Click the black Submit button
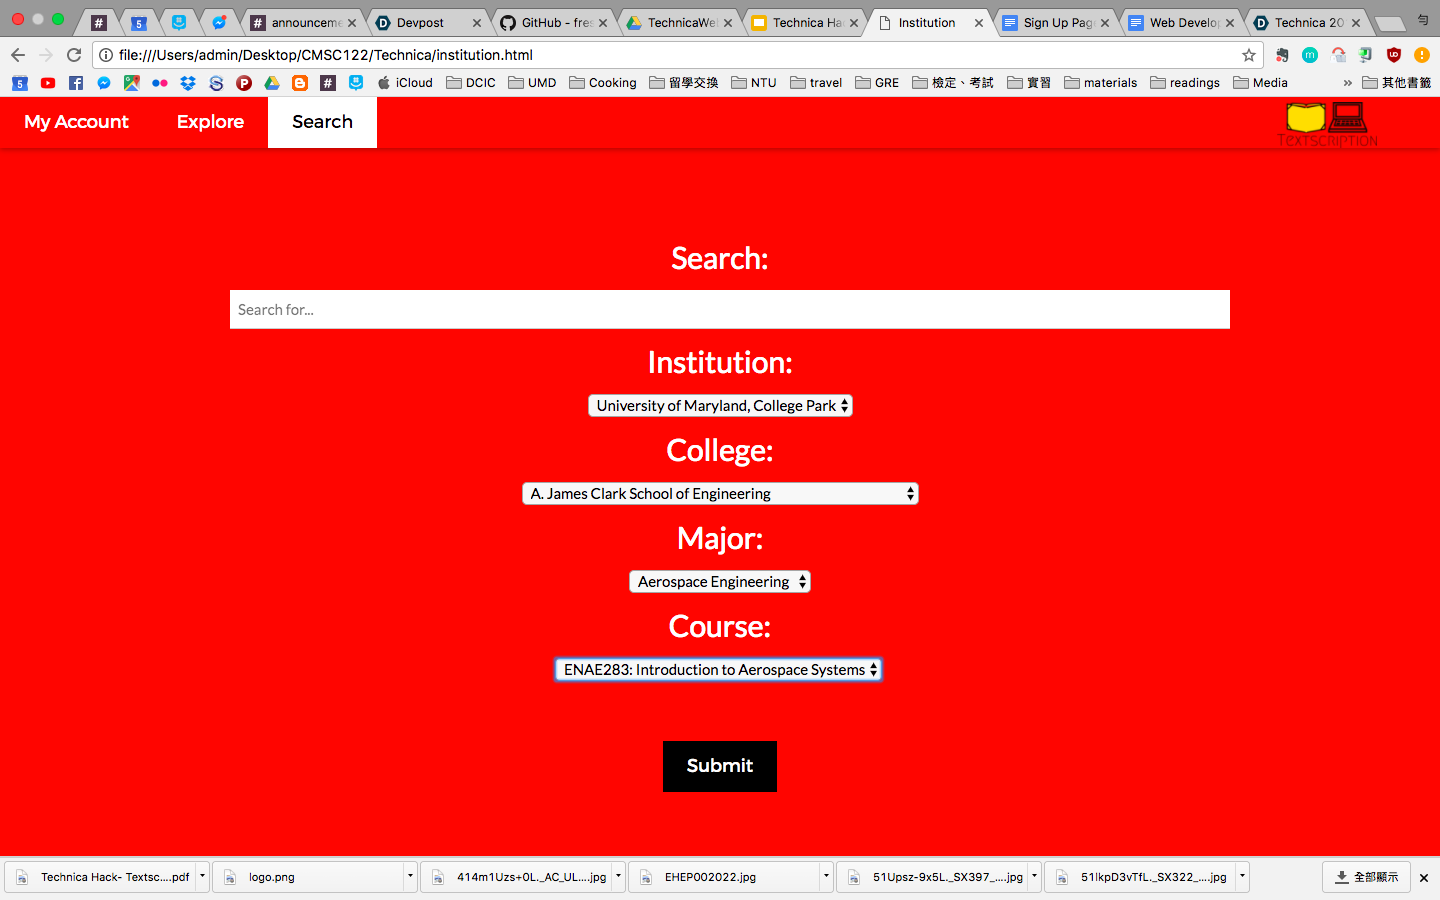Image resolution: width=1440 pixels, height=900 pixels. [x=720, y=766]
